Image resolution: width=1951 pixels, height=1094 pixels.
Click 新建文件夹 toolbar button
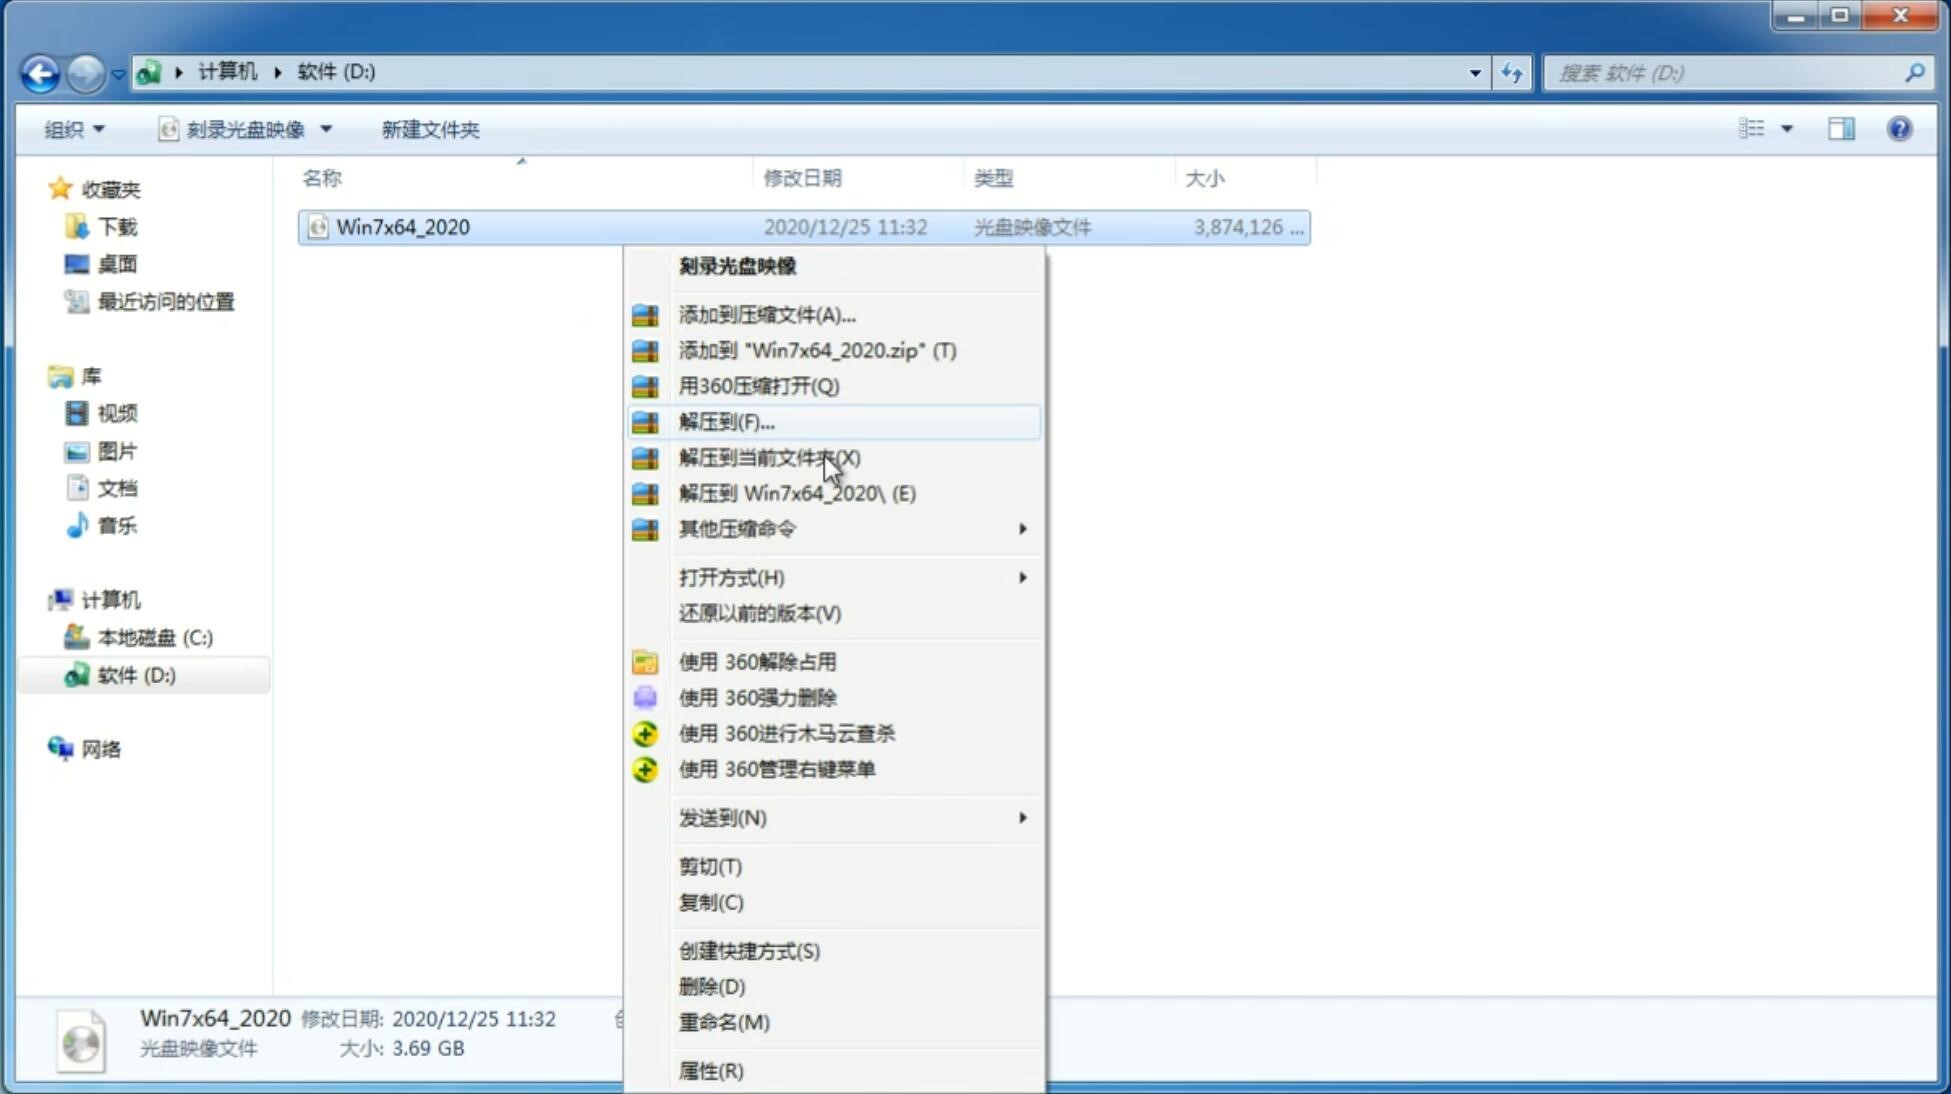pyautogui.click(x=431, y=129)
